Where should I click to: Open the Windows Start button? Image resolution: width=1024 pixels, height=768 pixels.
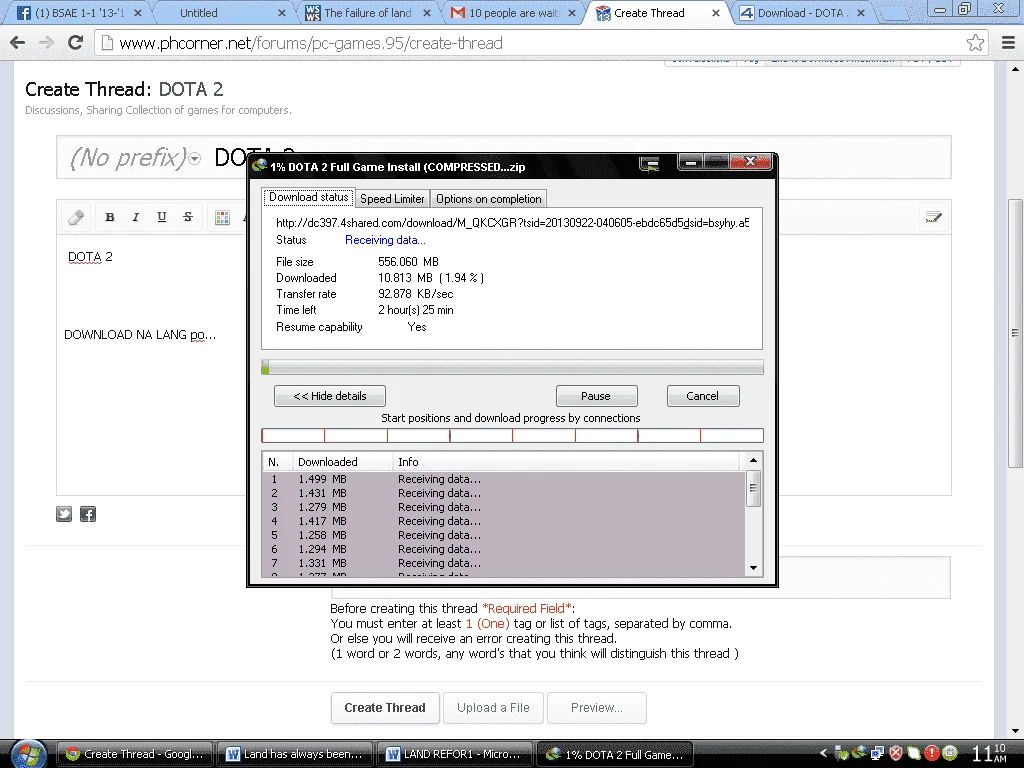[27, 754]
